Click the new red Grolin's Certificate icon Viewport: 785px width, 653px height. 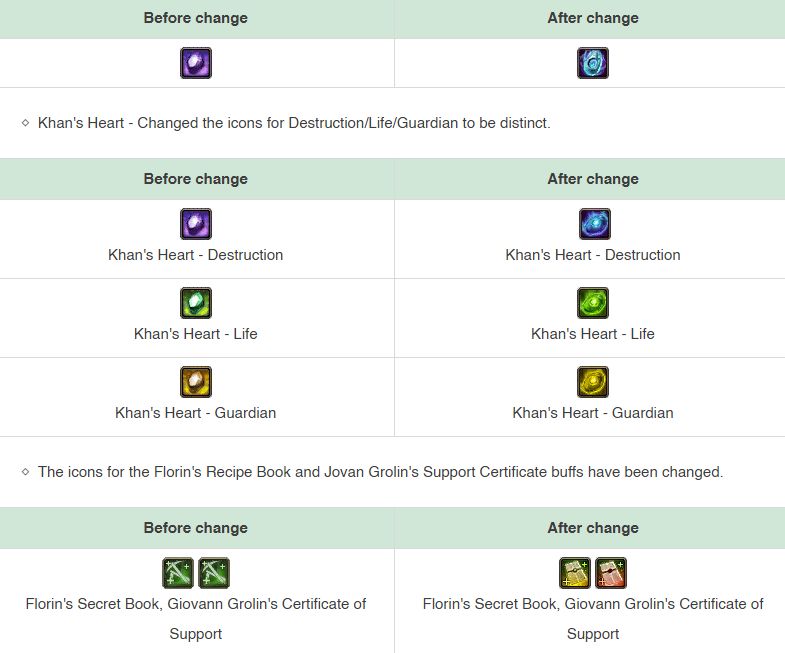[x=611, y=573]
